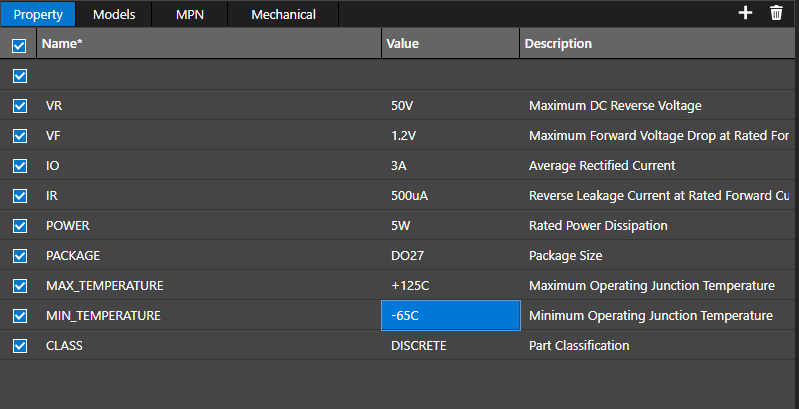Open the MPN tab
Screen dimensions: 799x409
pyautogui.click(x=189, y=14)
